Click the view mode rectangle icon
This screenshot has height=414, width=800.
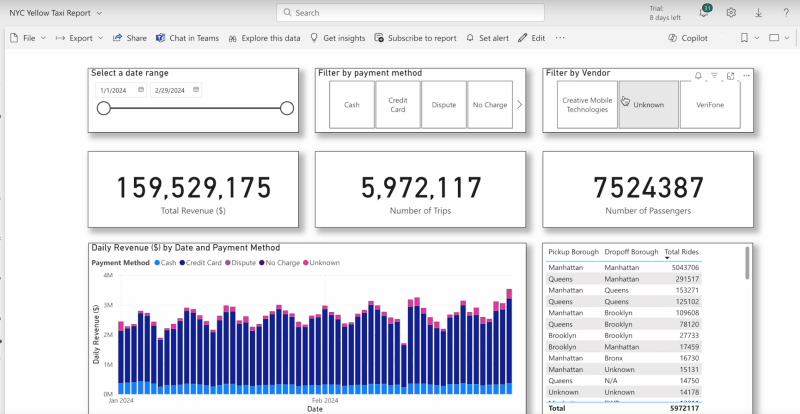pos(774,38)
